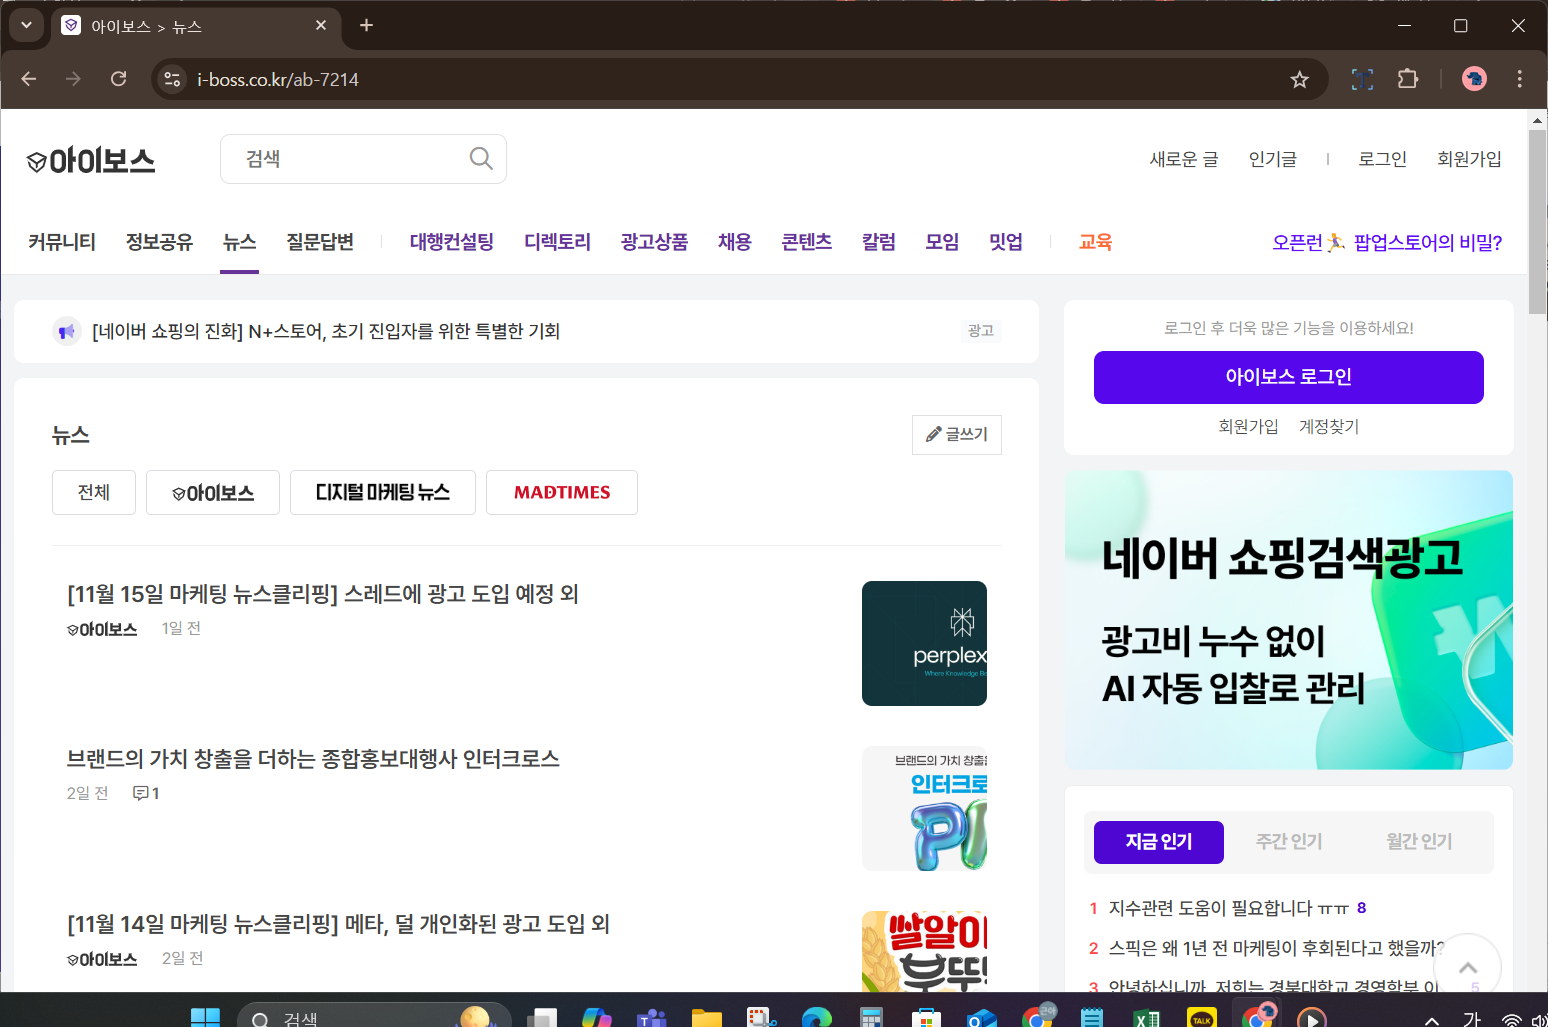The height and width of the screenshot is (1027, 1548).
Task: Click inside the 검색 search field
Action: (x=340, y=158)
